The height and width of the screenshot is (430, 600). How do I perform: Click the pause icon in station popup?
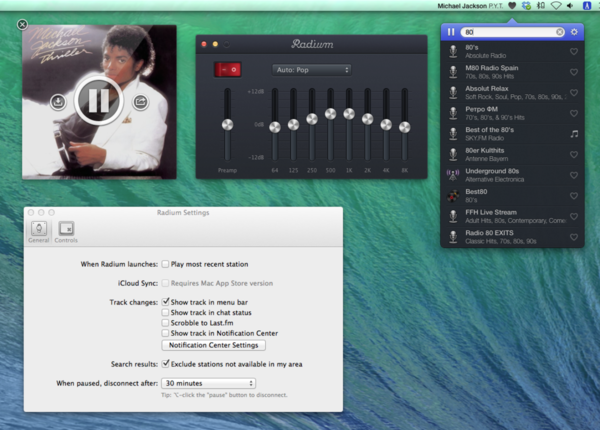(x=451, y=32)
